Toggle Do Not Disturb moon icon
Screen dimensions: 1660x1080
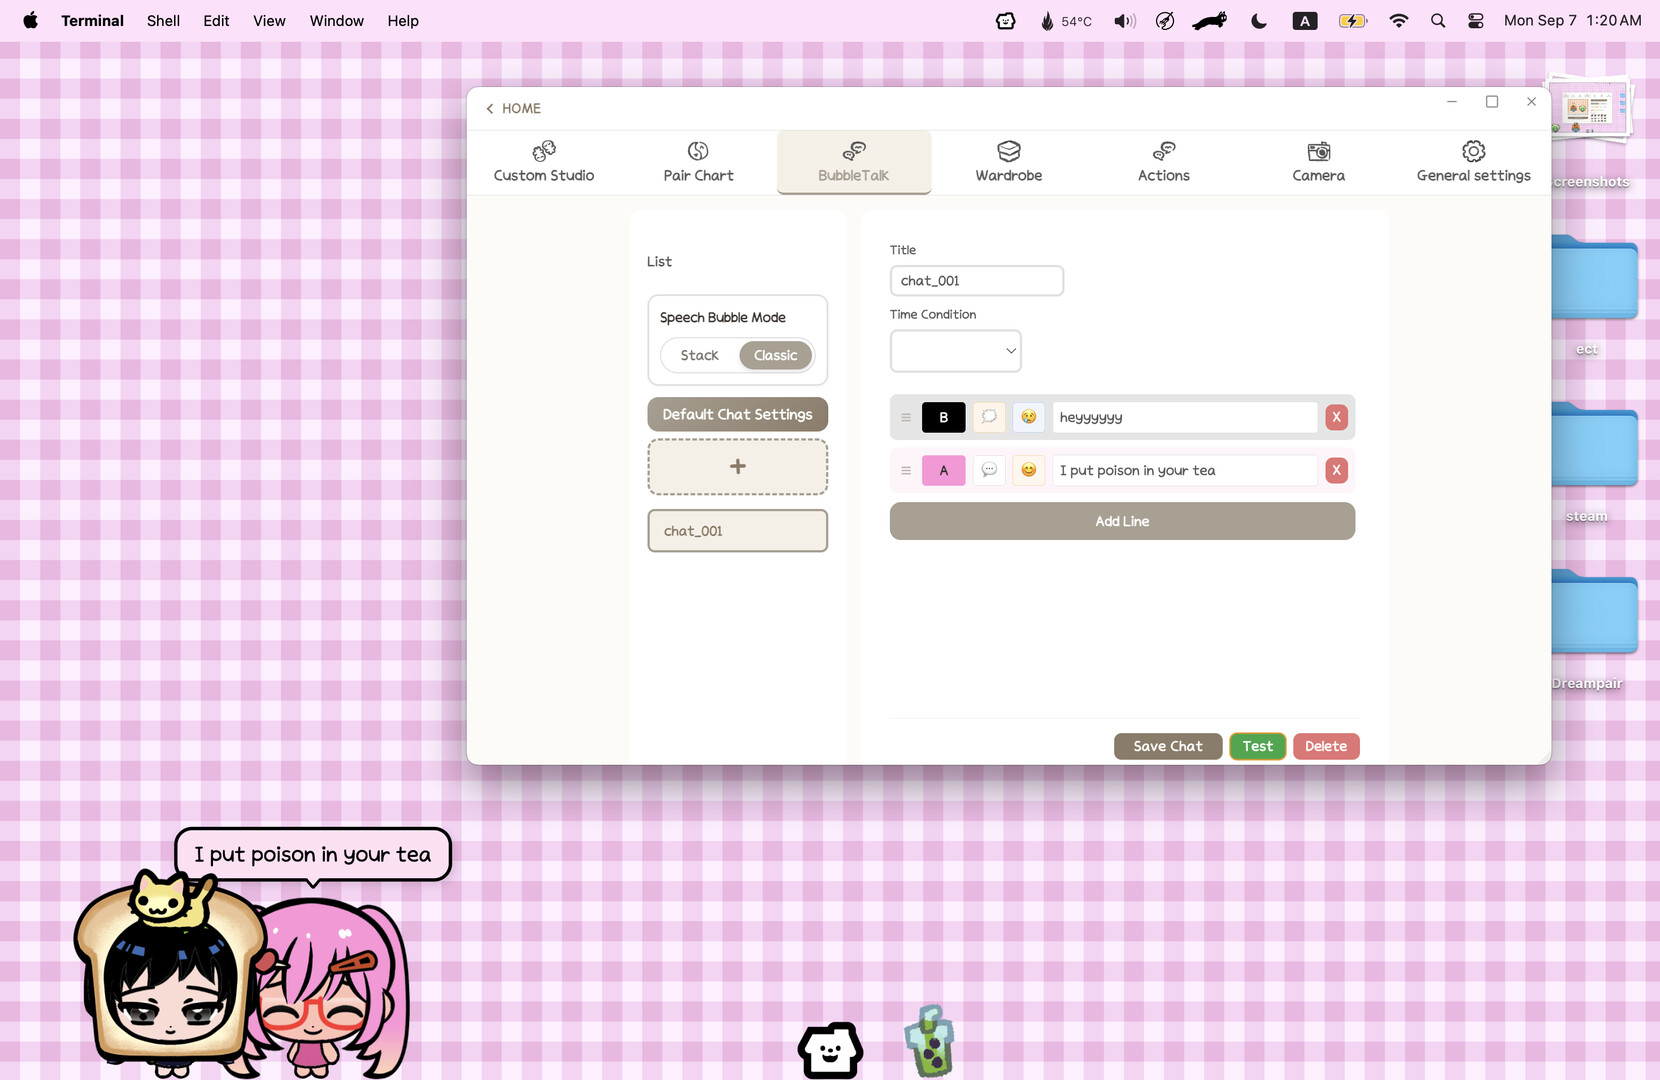(x=1259, y=20)
